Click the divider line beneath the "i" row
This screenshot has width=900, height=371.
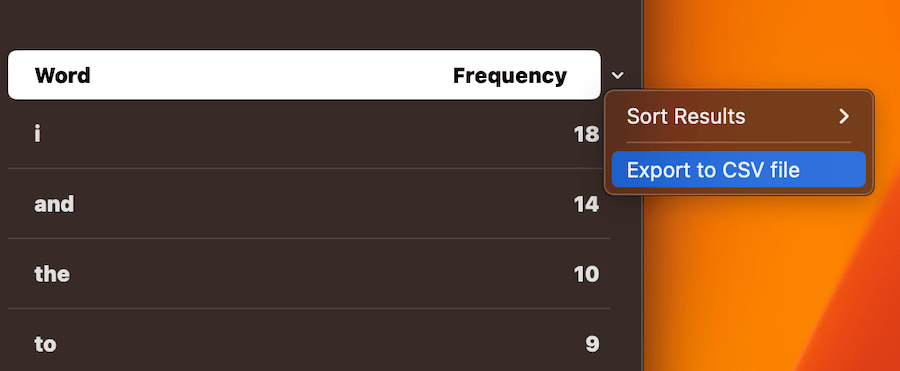309,168
